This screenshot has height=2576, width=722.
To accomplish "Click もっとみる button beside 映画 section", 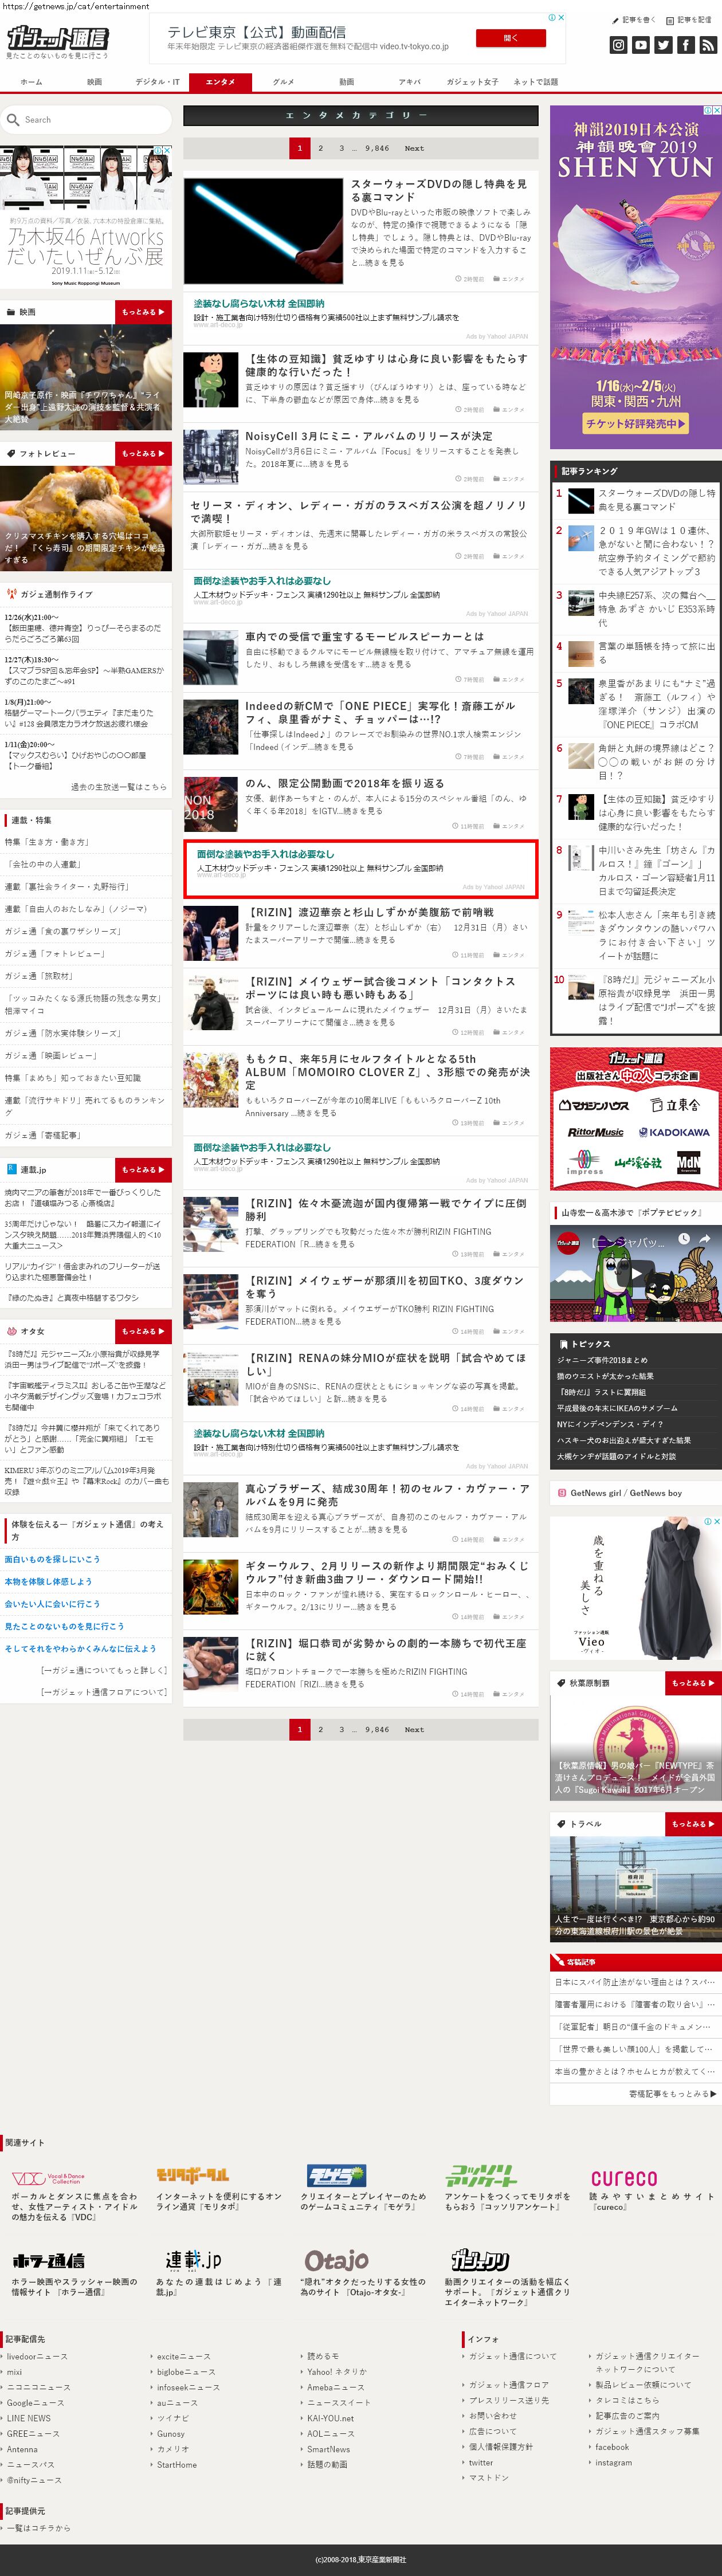I will coord(143,312).
